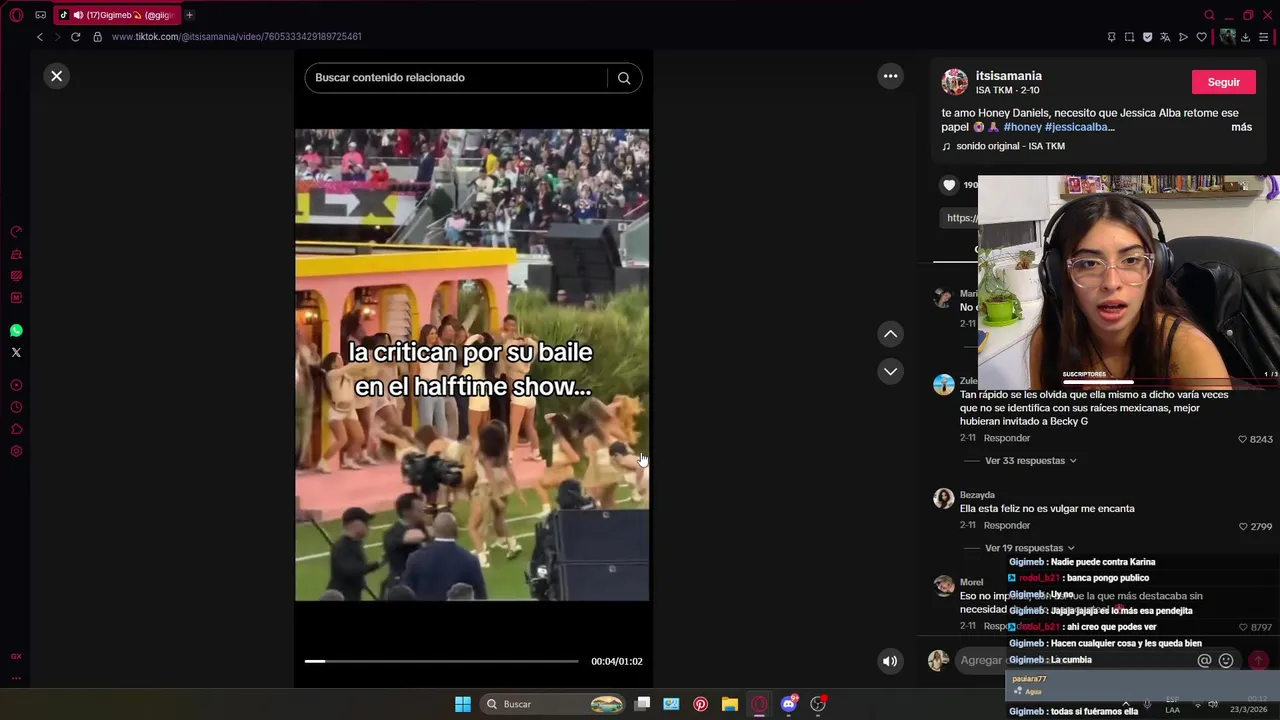The height and width of the screenshot is (720, 1280).
Task: Click the send-flow arrow icon
Action: pyautogui.click(x=1183, y=37)
